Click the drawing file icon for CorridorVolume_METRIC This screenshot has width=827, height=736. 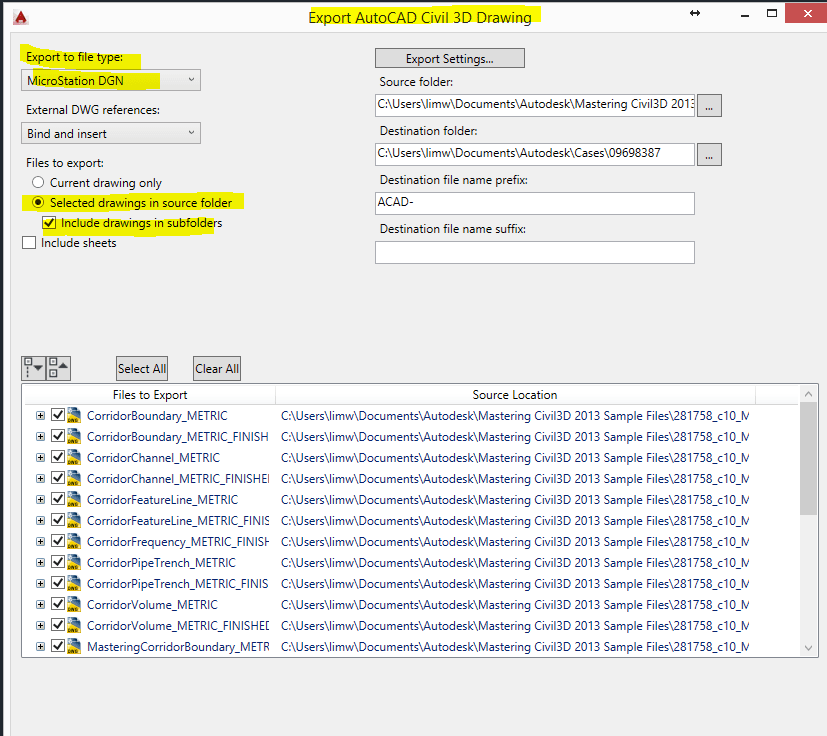(x=74, y=604)
